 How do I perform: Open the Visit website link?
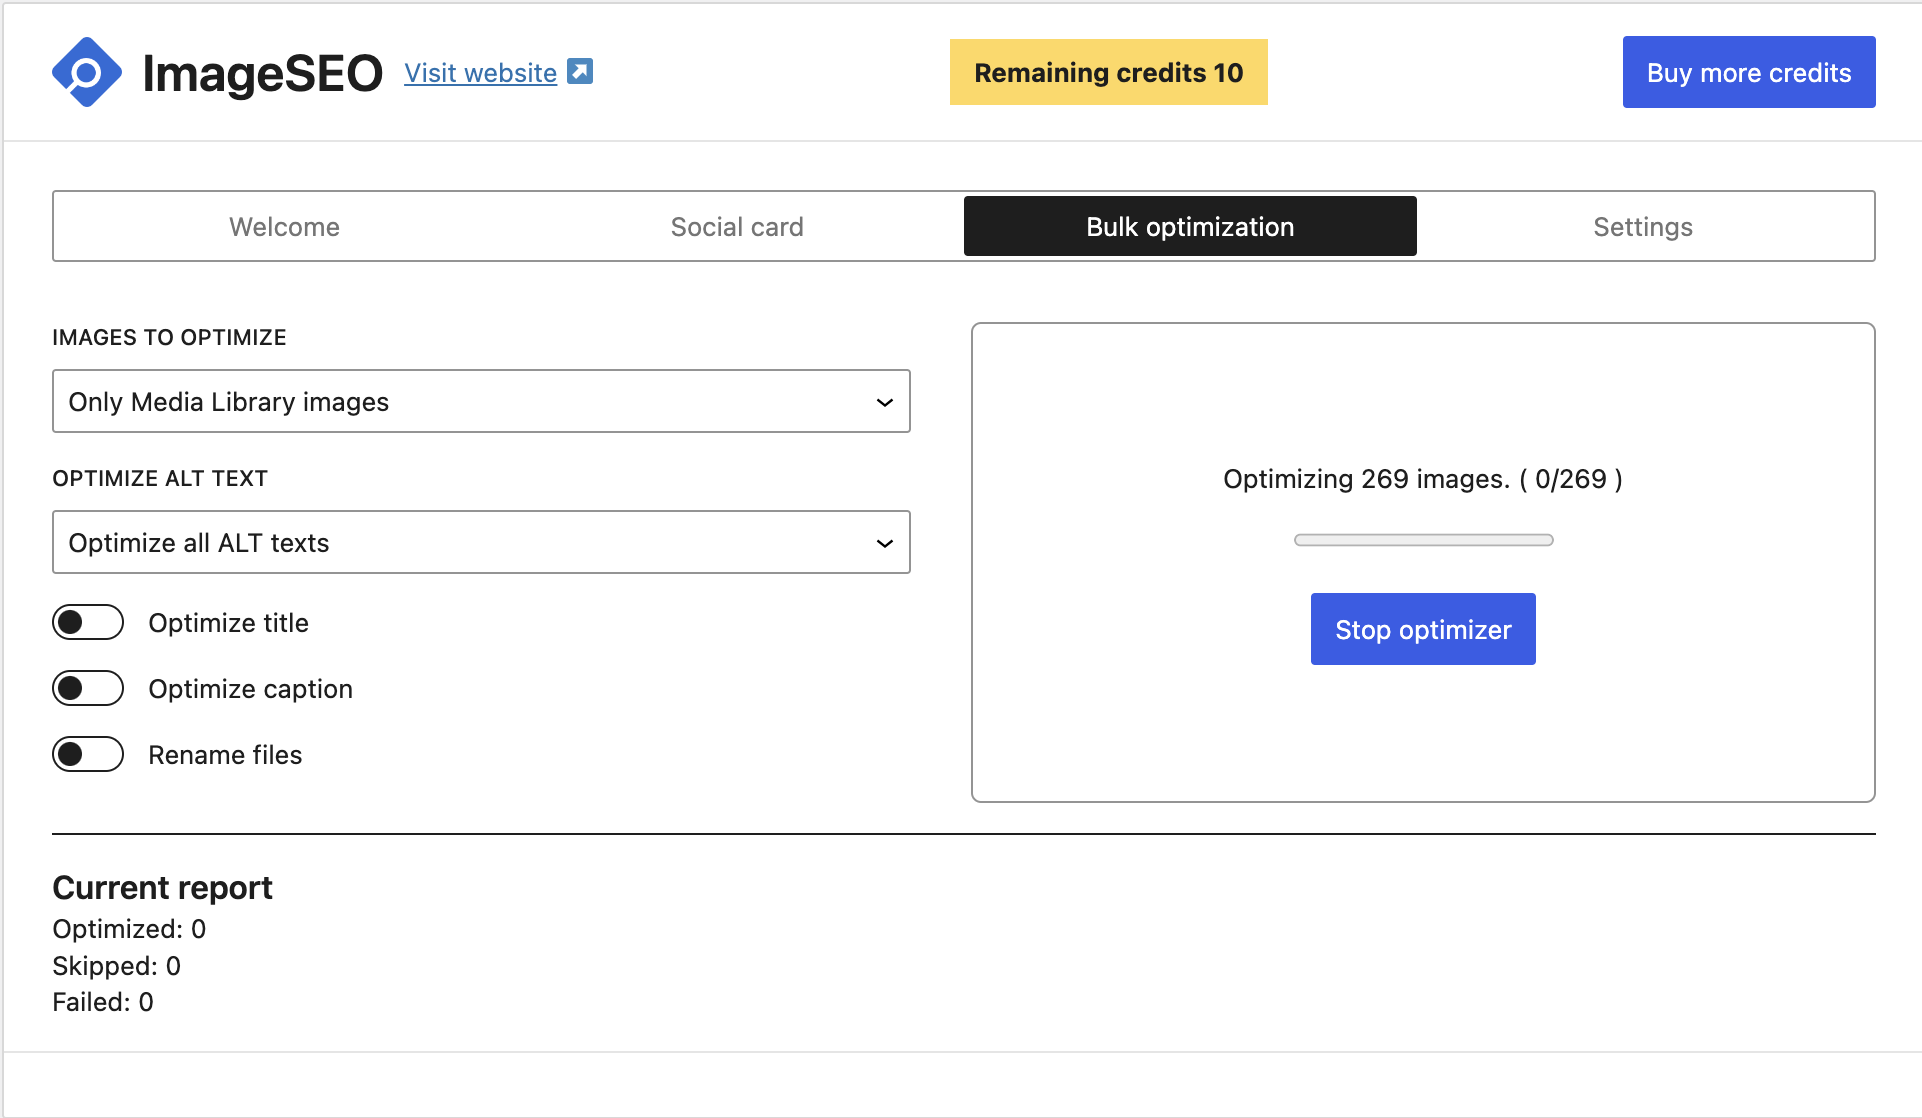pos(480,73)
